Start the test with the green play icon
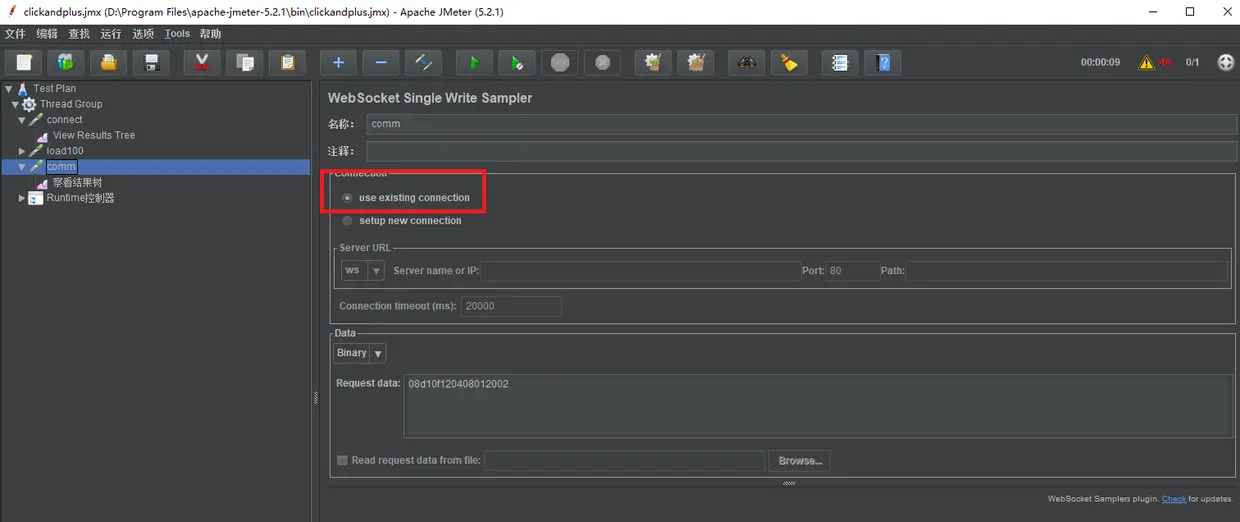Screen dimensions: 1240x522 (474, 62)
